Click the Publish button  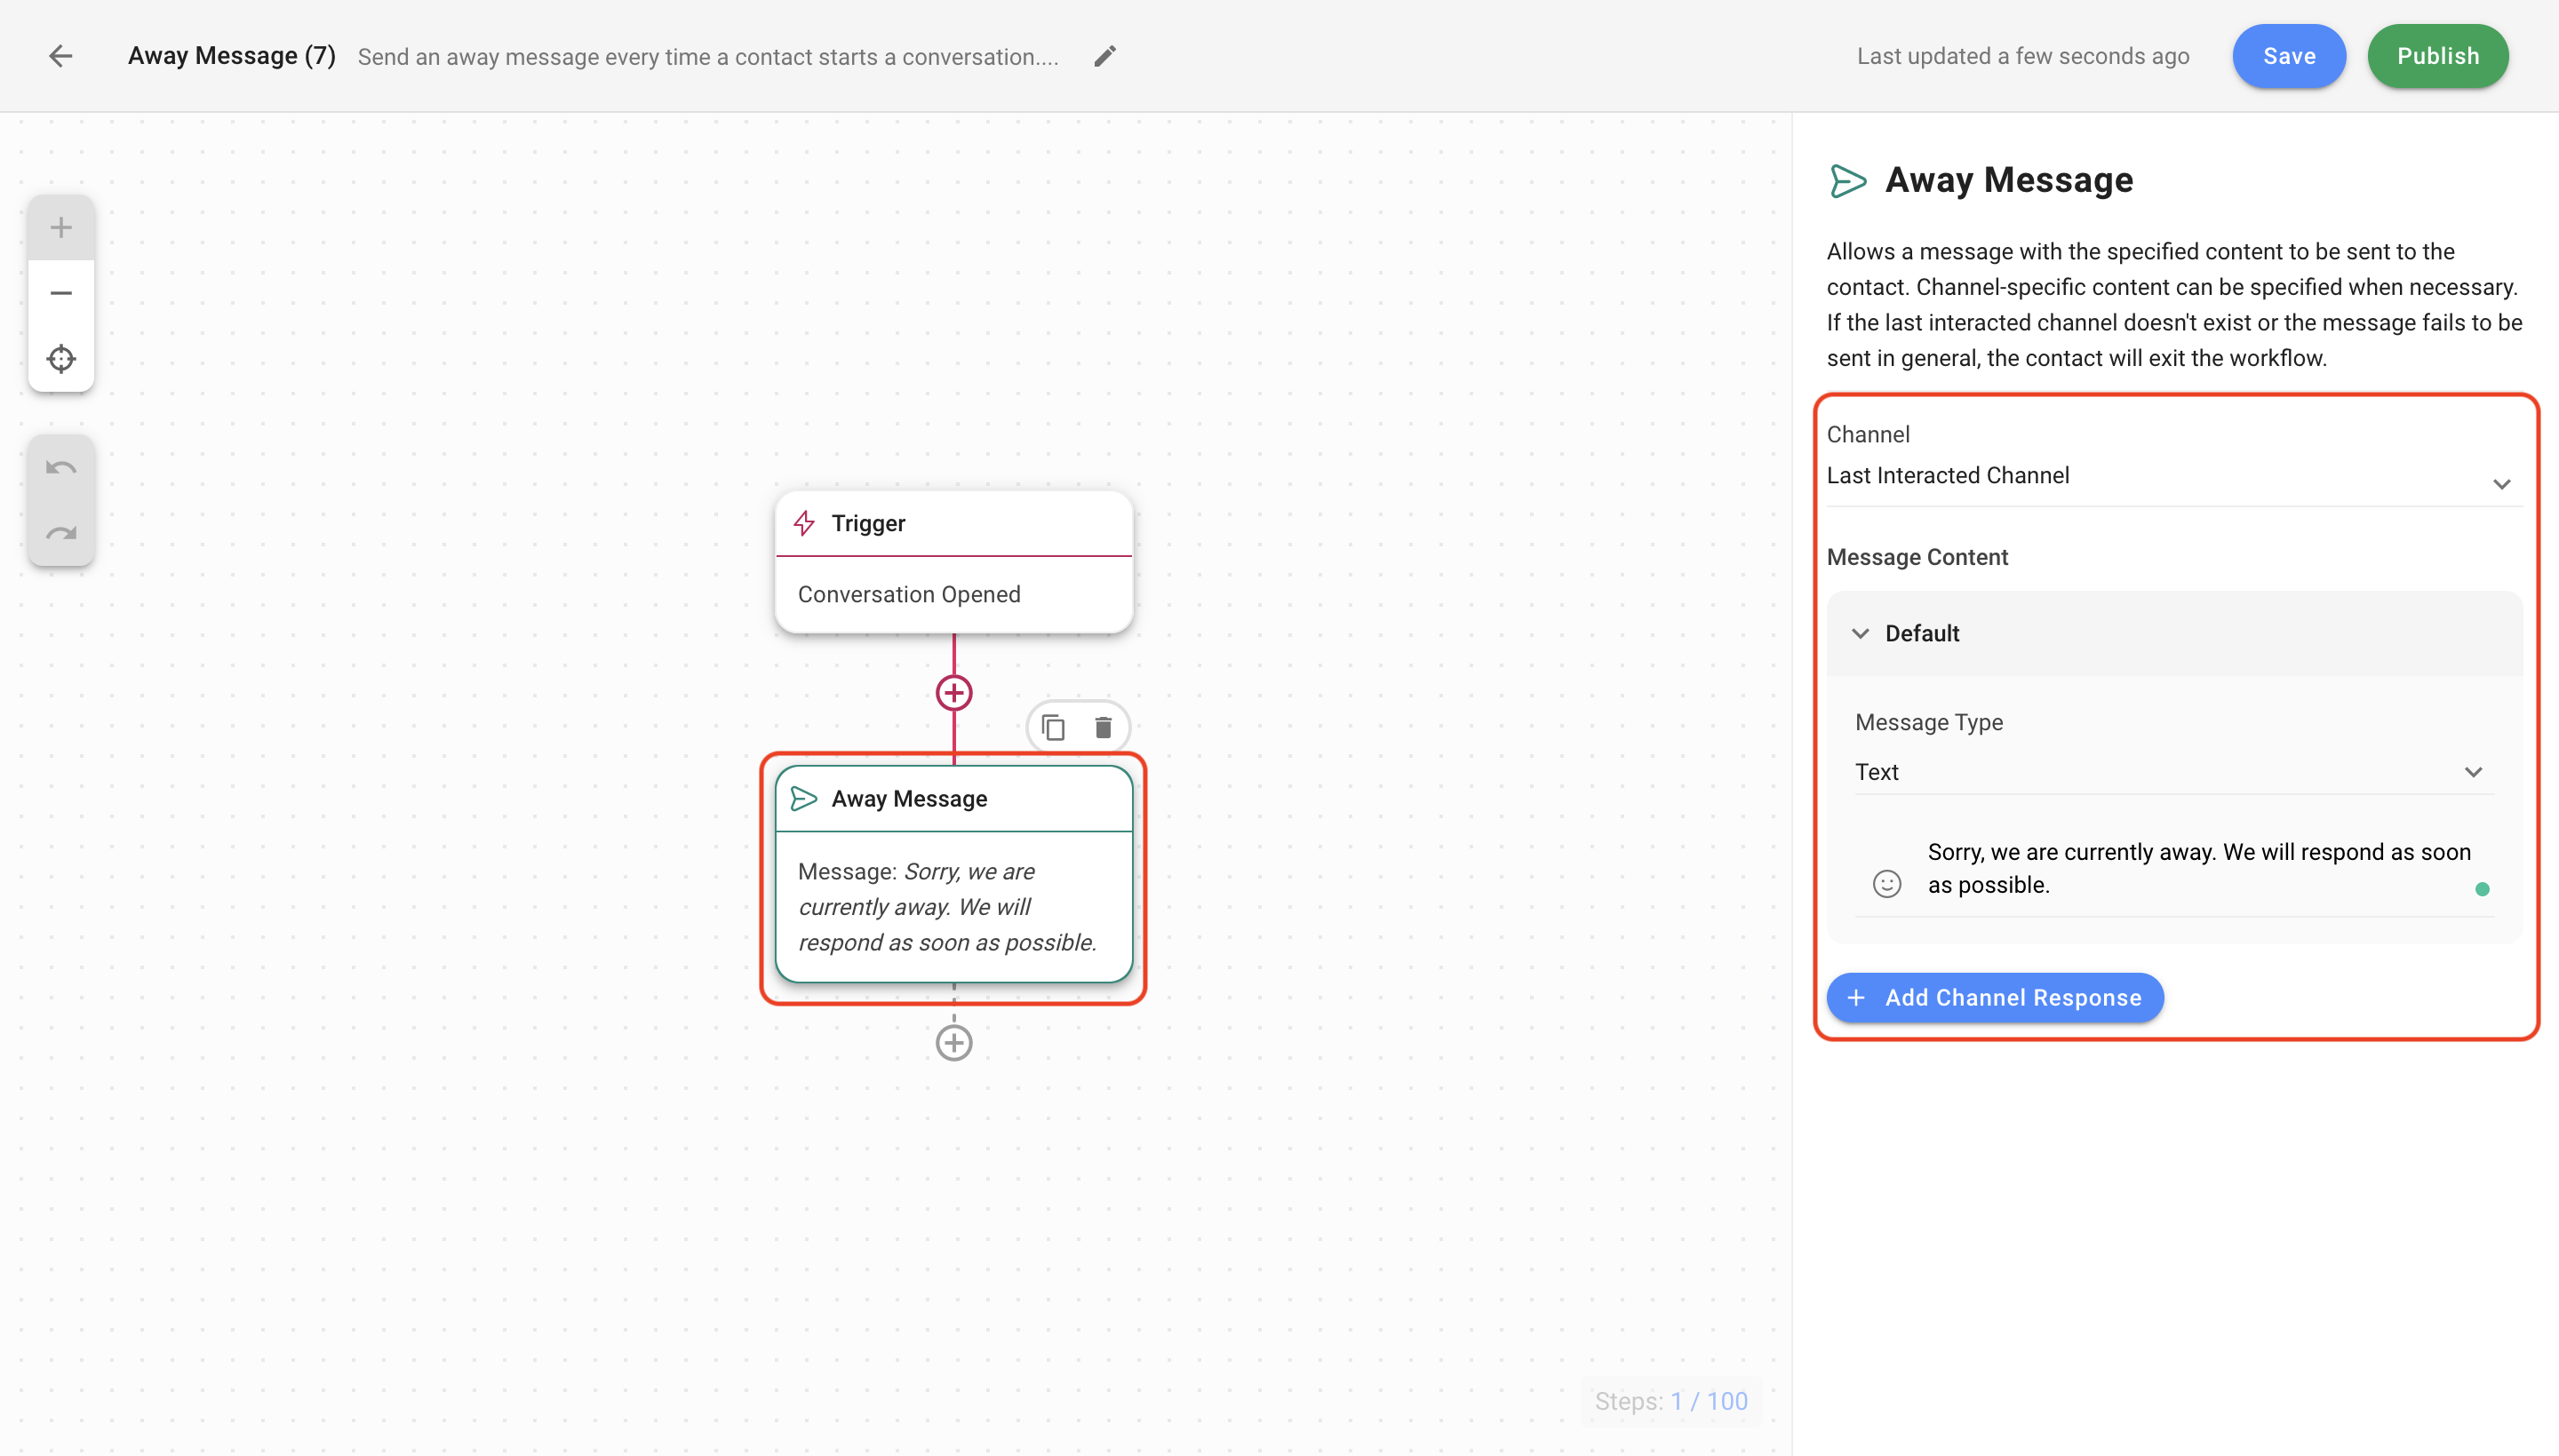tap(2437, 56)
